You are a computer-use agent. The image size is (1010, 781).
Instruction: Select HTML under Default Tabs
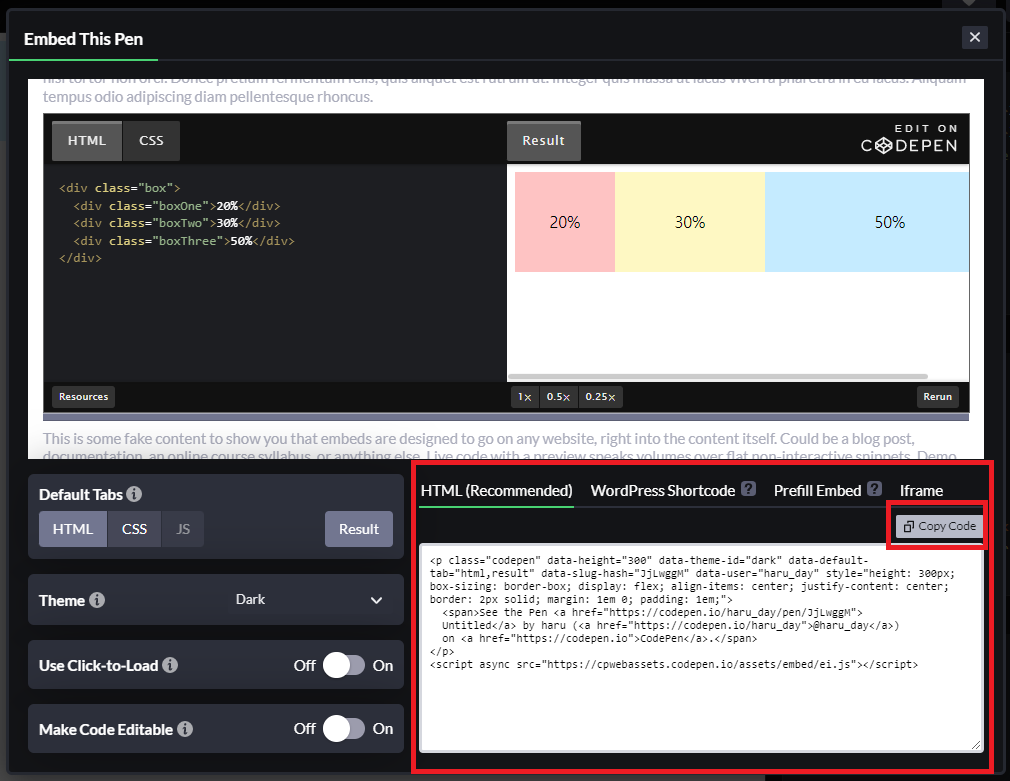[x=73, y=529]
